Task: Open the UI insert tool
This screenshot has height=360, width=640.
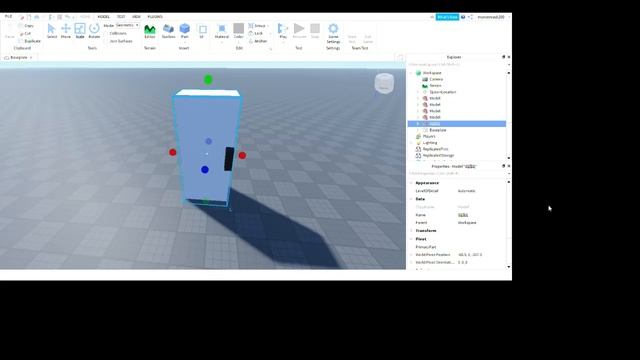Action: coord(202,31)
